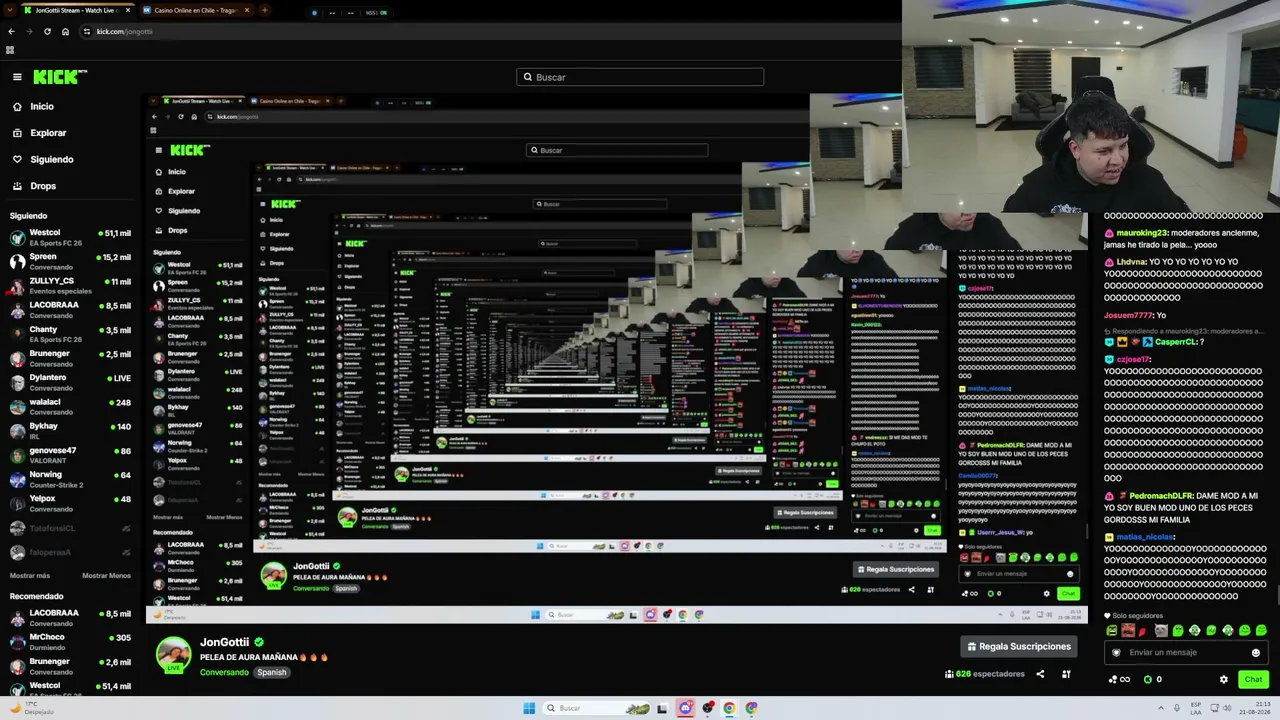Click username Lhdvna in the main chat
The width and height of the screenshot is (1280, 720).
click(1130, 262)
